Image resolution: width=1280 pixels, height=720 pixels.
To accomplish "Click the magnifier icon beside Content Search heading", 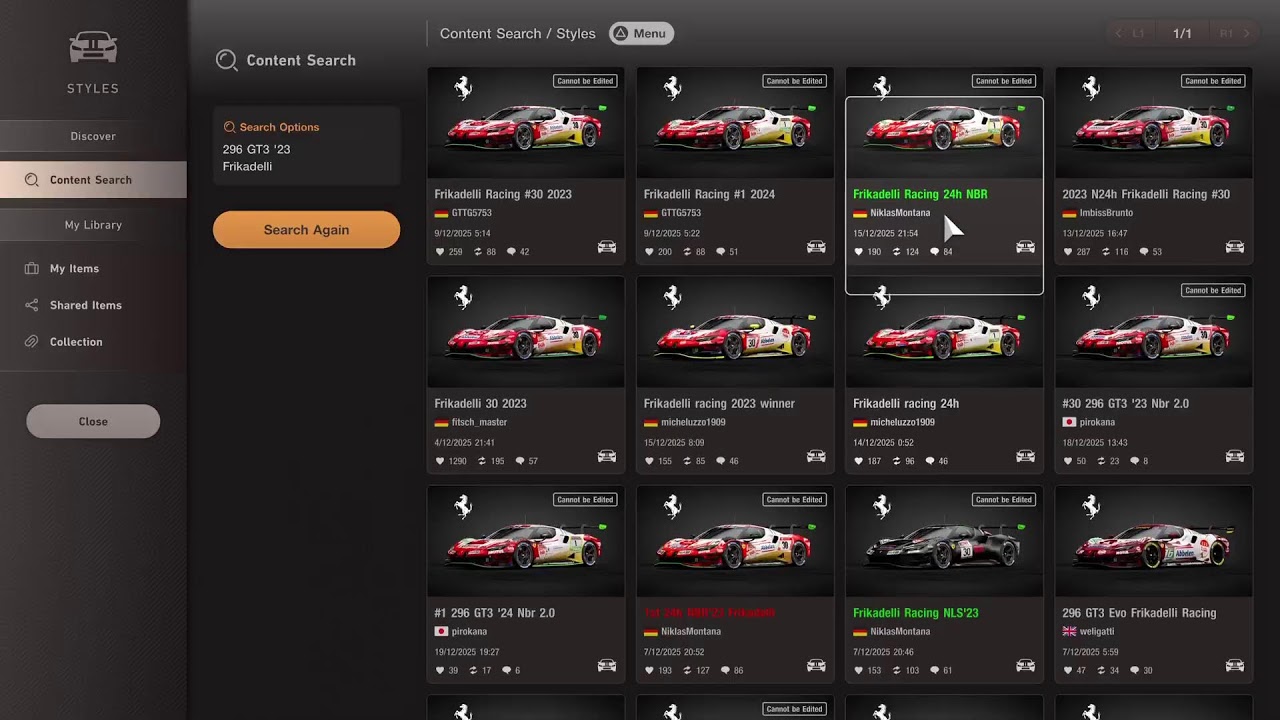I will [227, 60].
